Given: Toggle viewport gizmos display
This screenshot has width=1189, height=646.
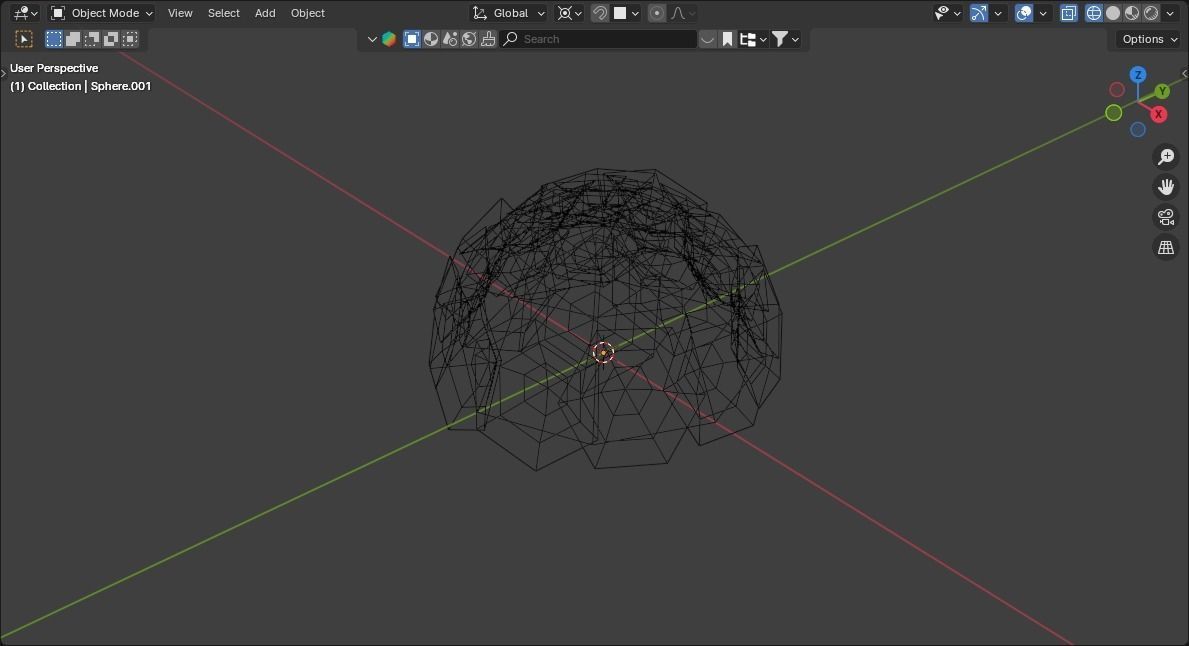Looking at the screenshot, I should pyautogui.click(x=979, y=13).
